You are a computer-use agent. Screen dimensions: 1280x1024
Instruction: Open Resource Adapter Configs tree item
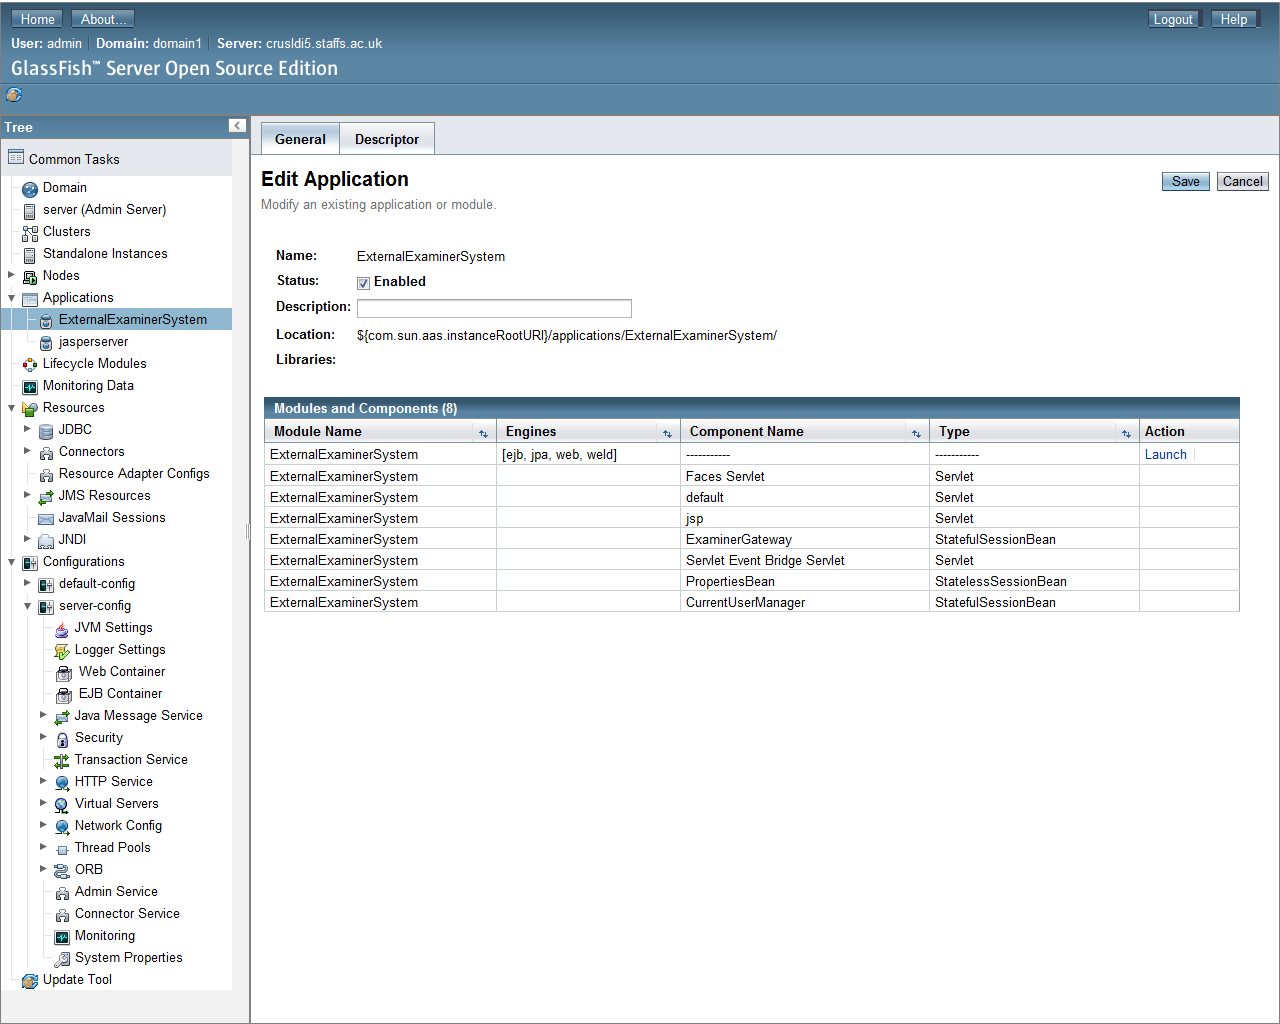click(134, 474)
